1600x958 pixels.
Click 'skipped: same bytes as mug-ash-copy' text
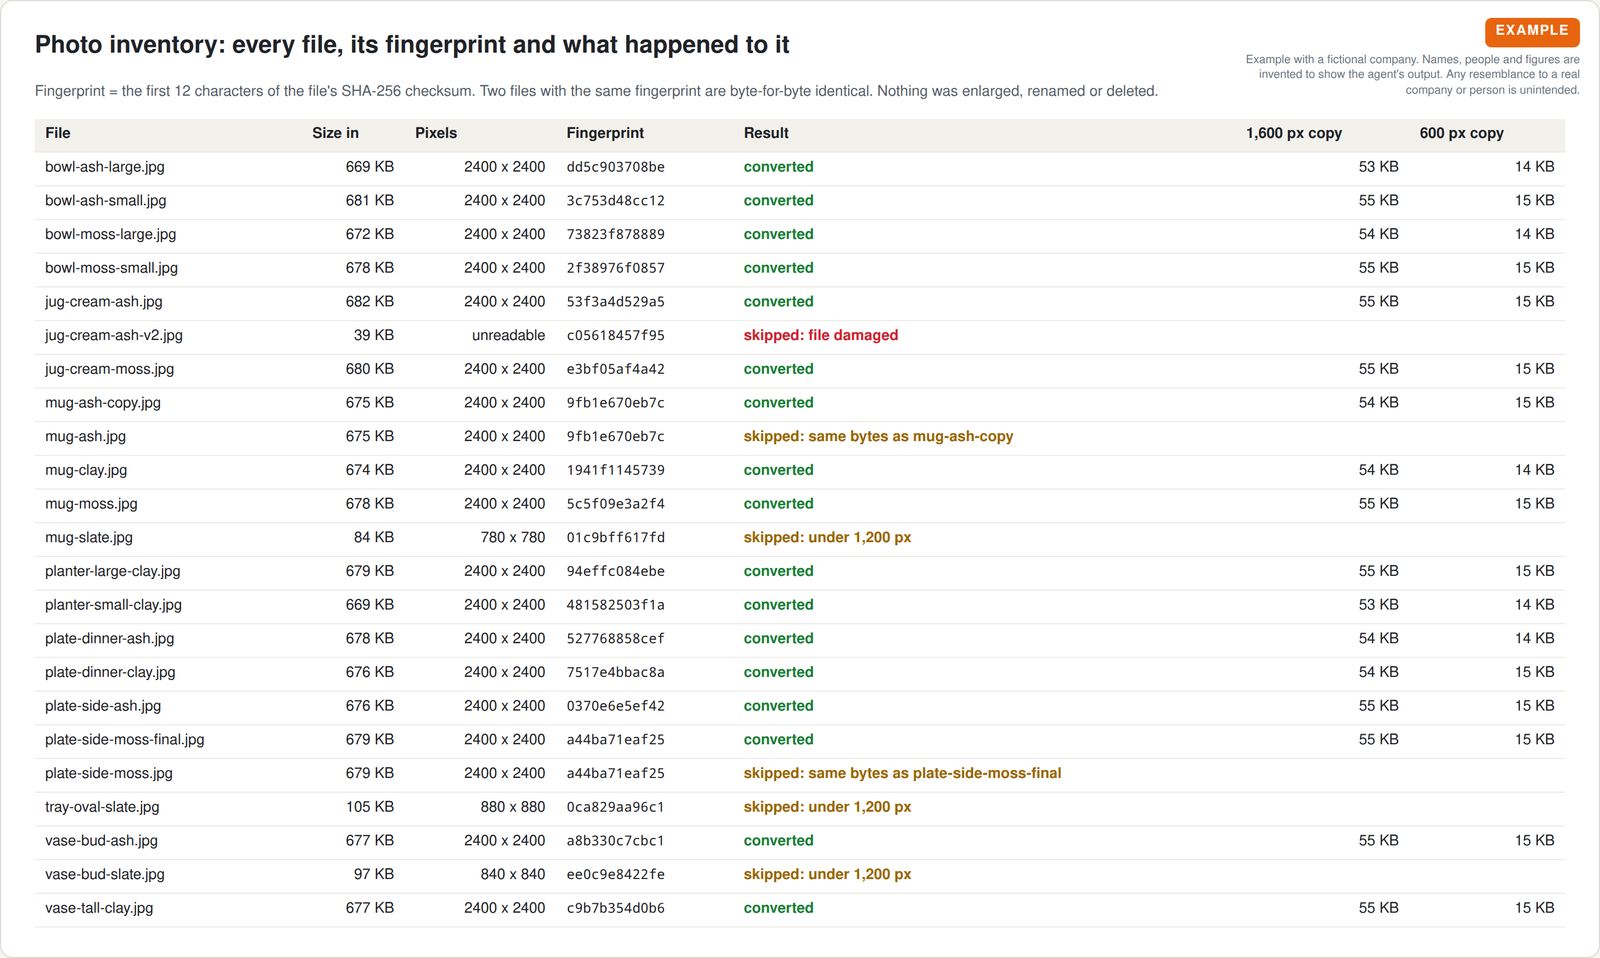878,436
